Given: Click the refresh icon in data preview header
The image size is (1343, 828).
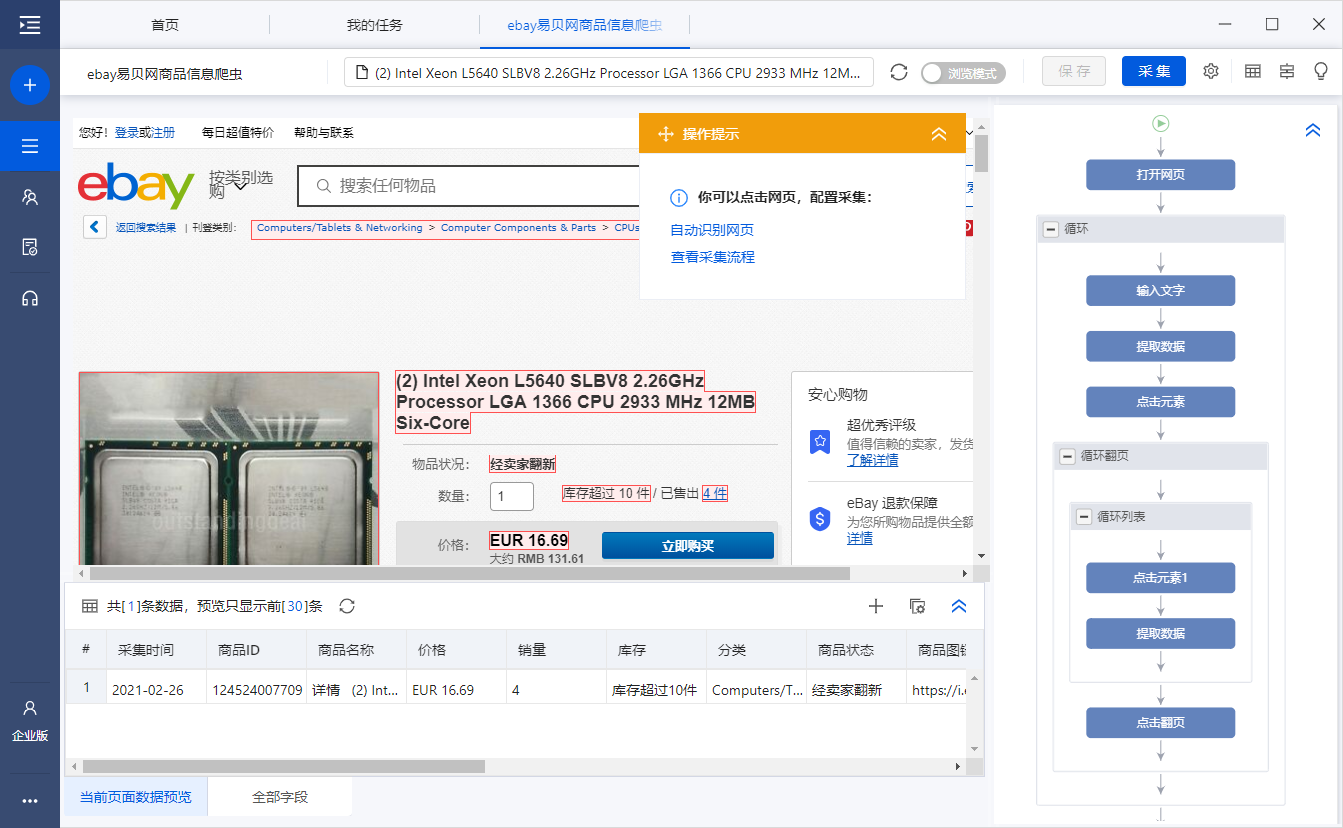Looking at the screenshot, I should tap(347, 606).
